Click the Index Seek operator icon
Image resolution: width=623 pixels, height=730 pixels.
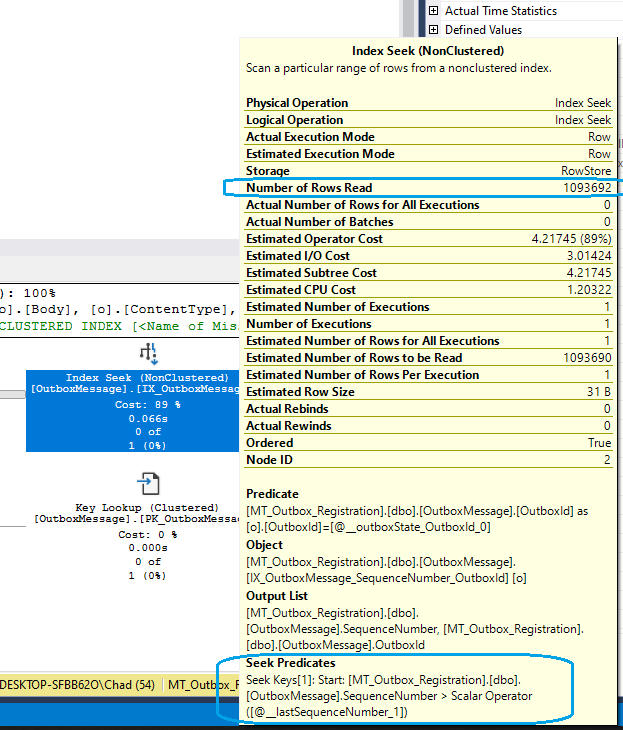coord(149,354)
